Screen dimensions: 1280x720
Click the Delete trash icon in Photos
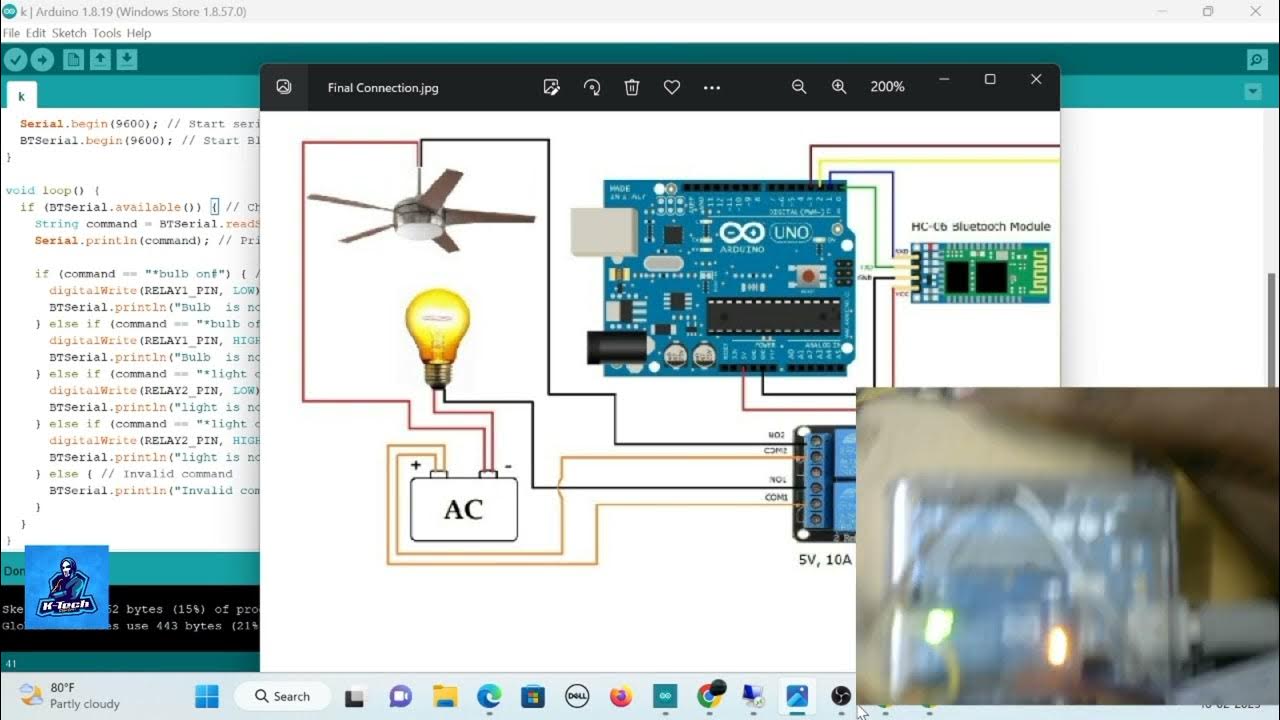pyautogui.click(x=632, y=87)
